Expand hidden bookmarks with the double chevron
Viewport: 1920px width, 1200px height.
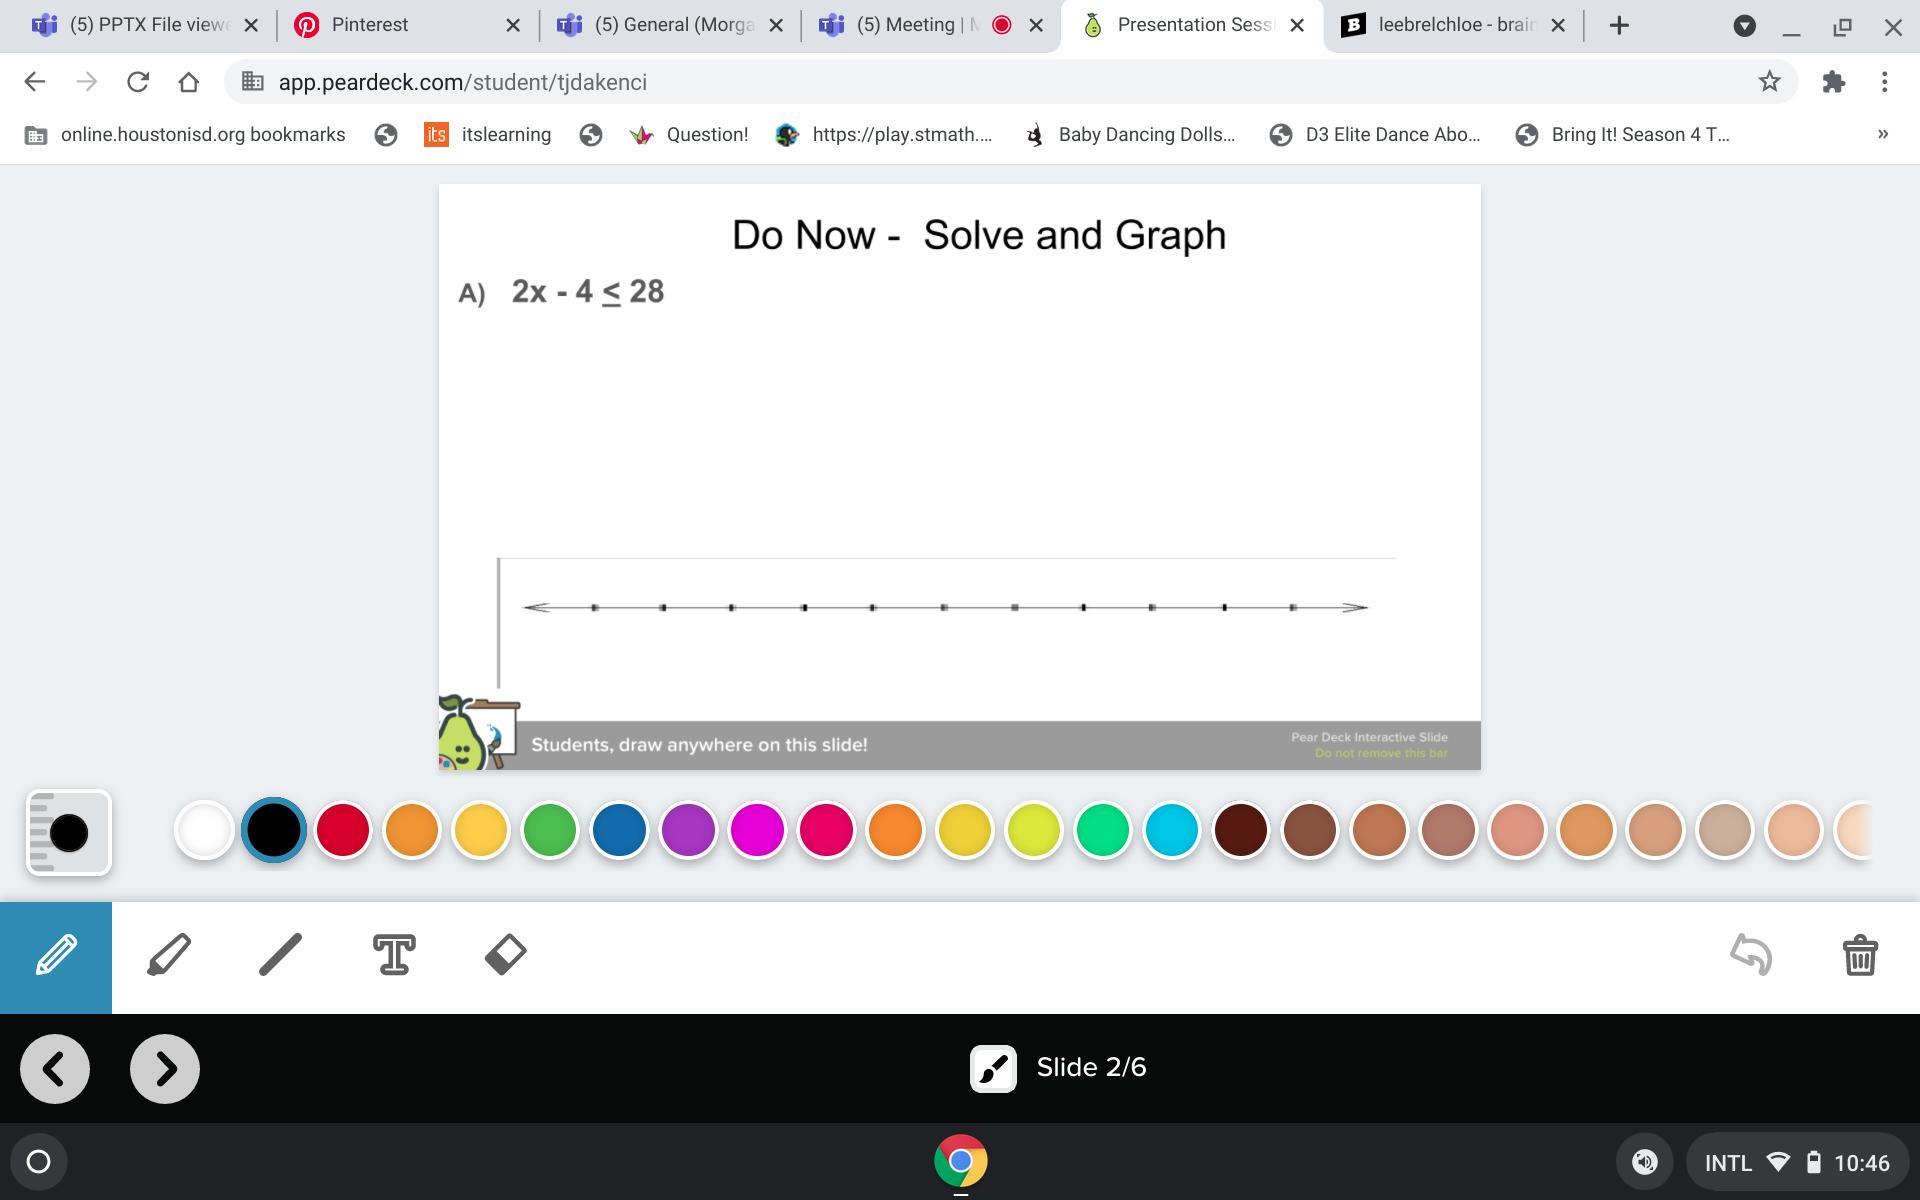(1882, 134)
